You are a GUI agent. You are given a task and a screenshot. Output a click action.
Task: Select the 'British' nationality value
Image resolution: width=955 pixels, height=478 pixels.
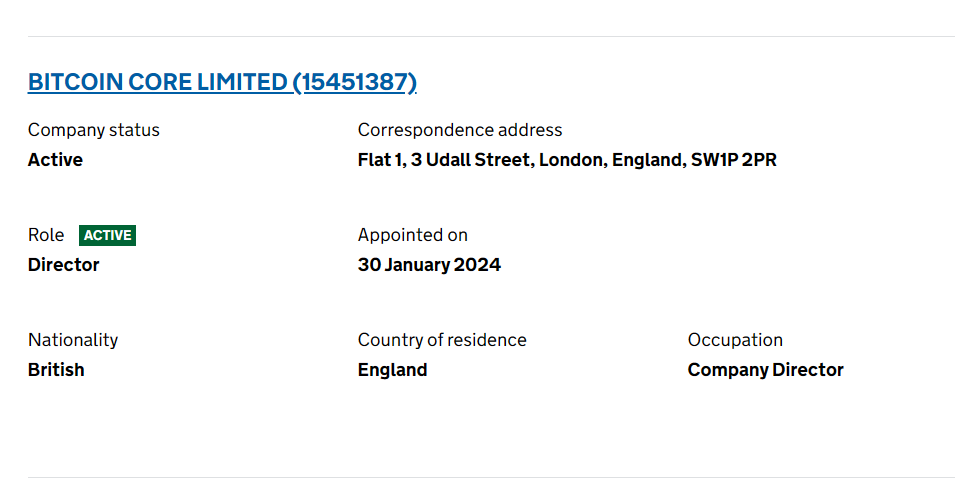[56, 370]
